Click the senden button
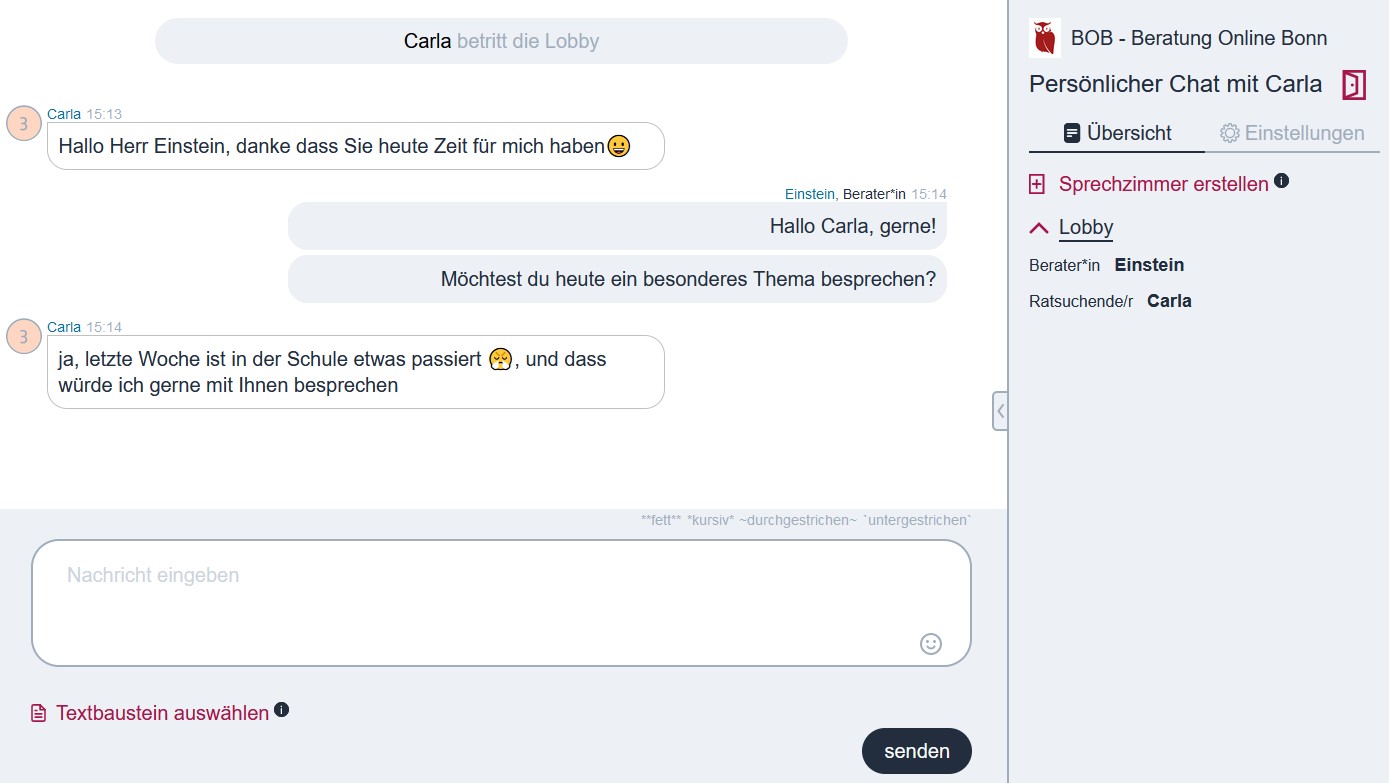Viewport: 1389px width, 783px height. click(917, 751)
